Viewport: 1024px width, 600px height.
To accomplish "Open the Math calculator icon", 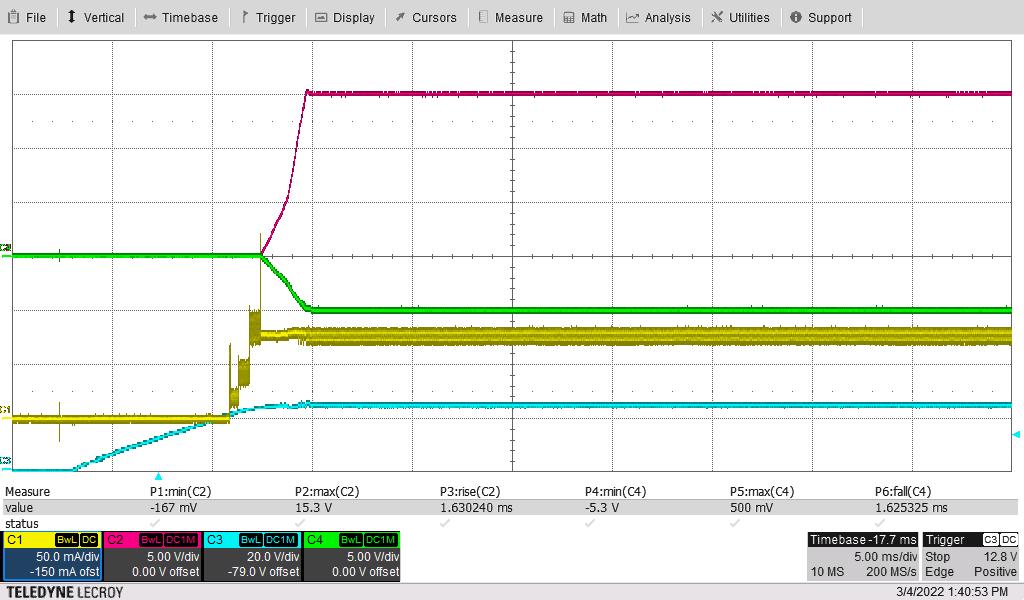I will [568, 16].
